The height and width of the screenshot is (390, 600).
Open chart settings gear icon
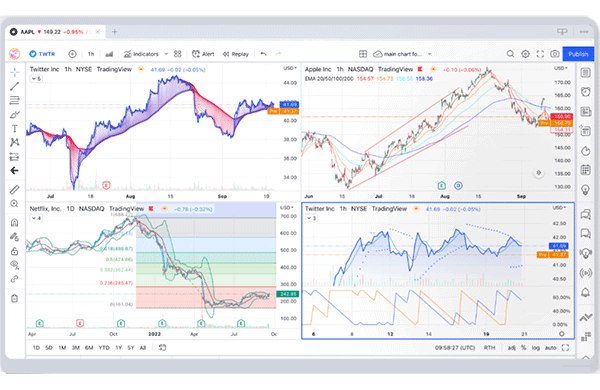(525, 54)
